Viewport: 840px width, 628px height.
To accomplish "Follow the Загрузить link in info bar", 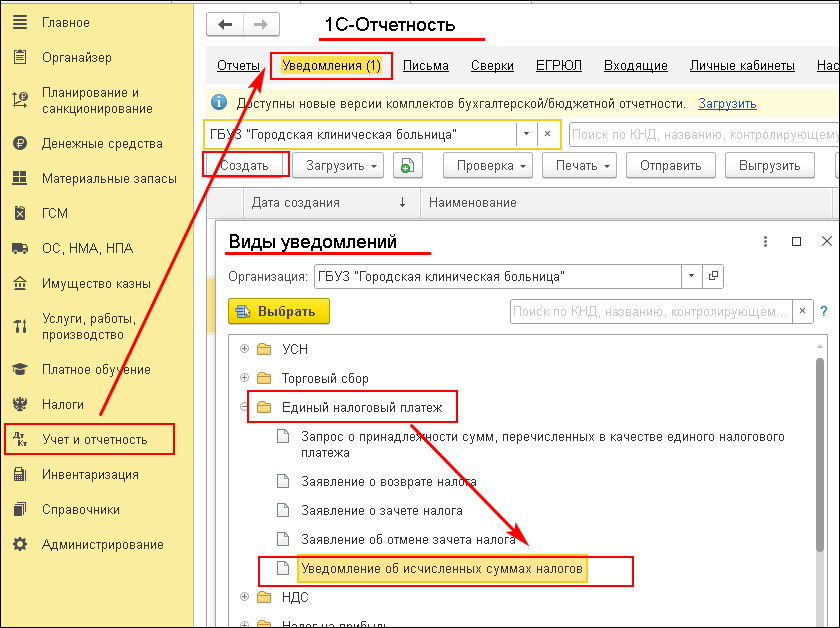I will [727, 103].
